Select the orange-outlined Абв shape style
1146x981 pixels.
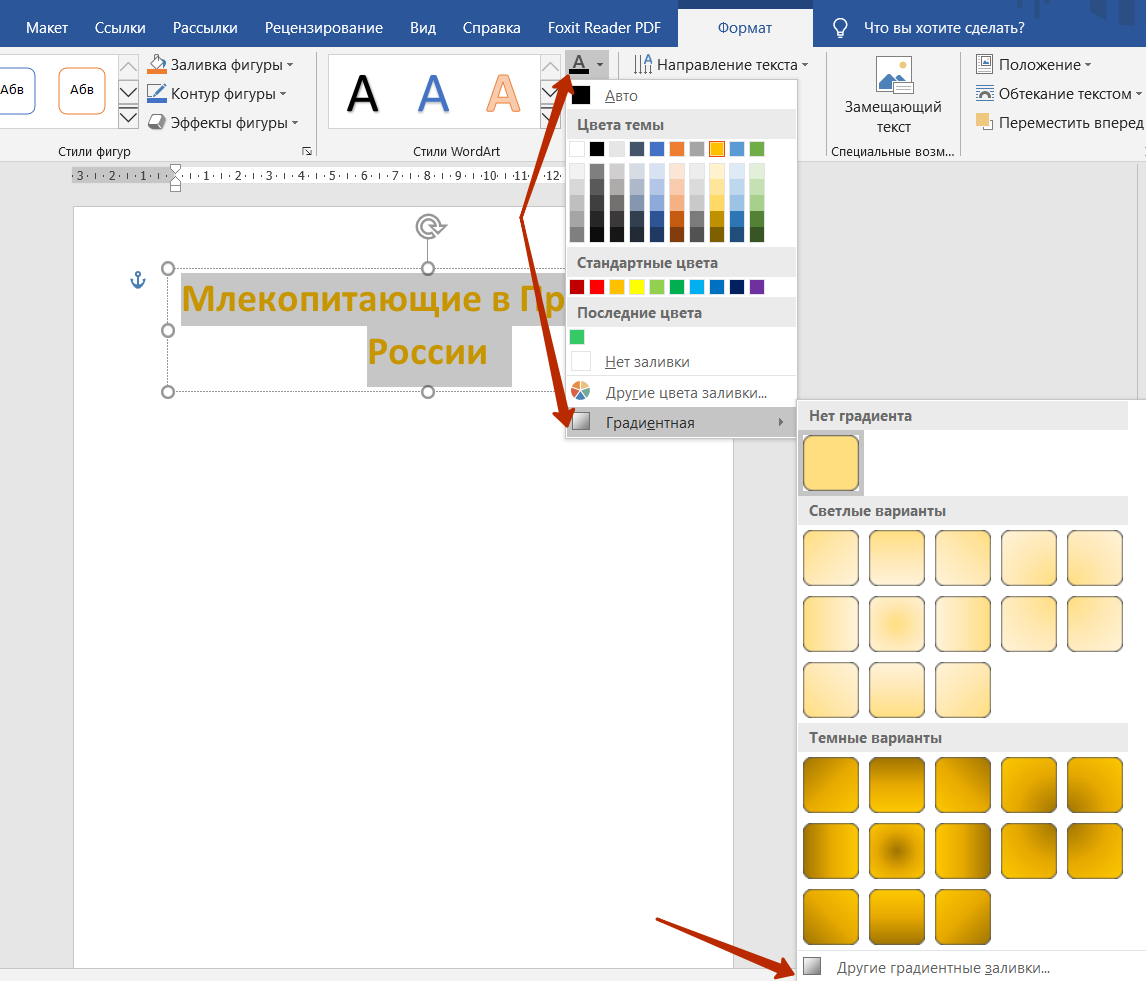click(x=82, y=91)
